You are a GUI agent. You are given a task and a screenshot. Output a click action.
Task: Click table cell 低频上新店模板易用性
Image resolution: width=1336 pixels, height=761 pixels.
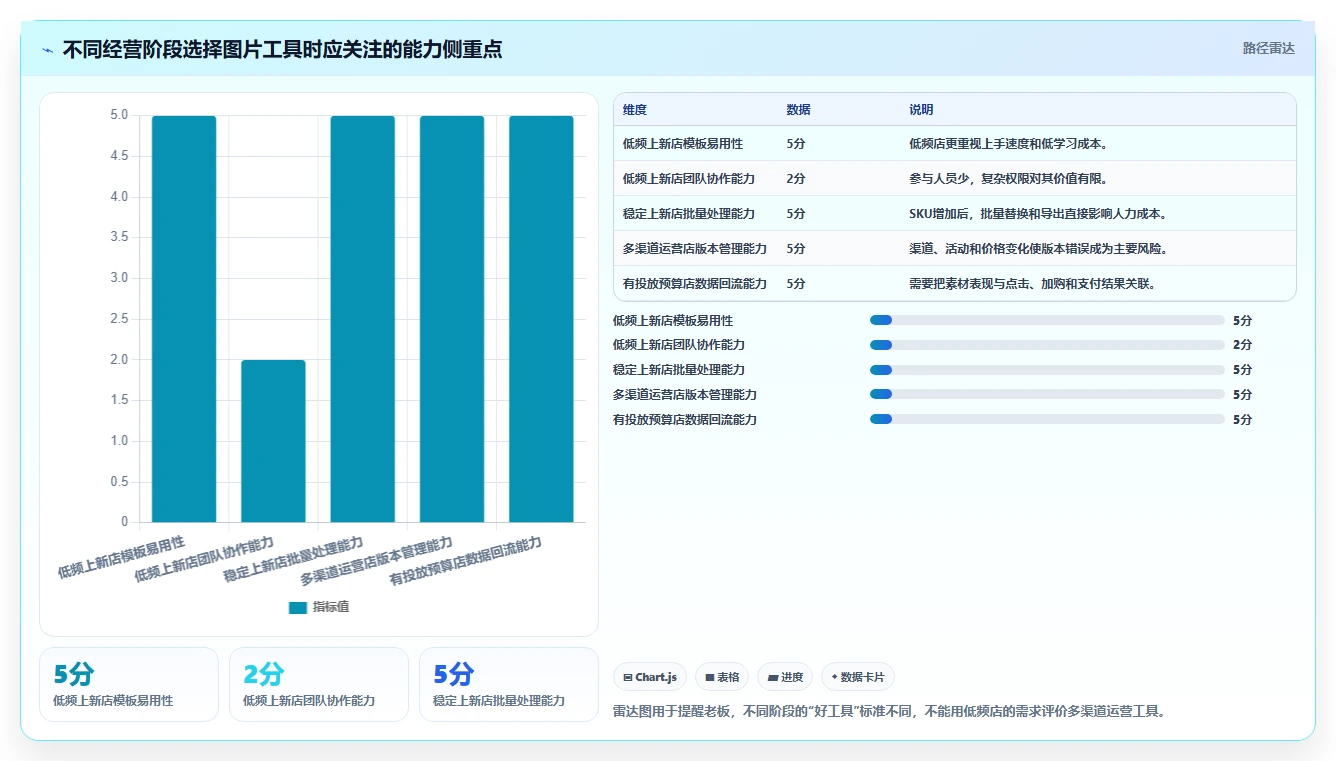(683, 144)
